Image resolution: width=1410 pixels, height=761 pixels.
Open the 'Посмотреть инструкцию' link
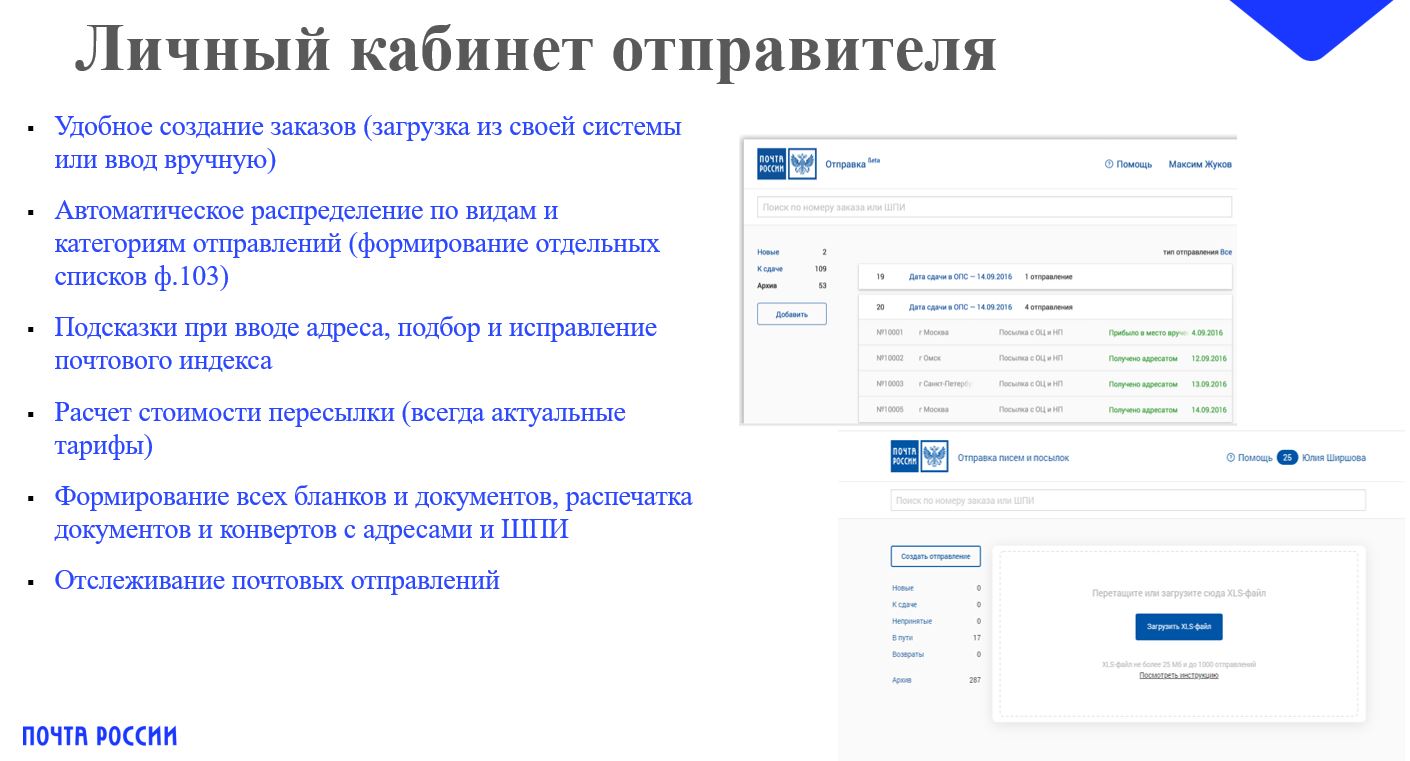(x=1178, y=676)
